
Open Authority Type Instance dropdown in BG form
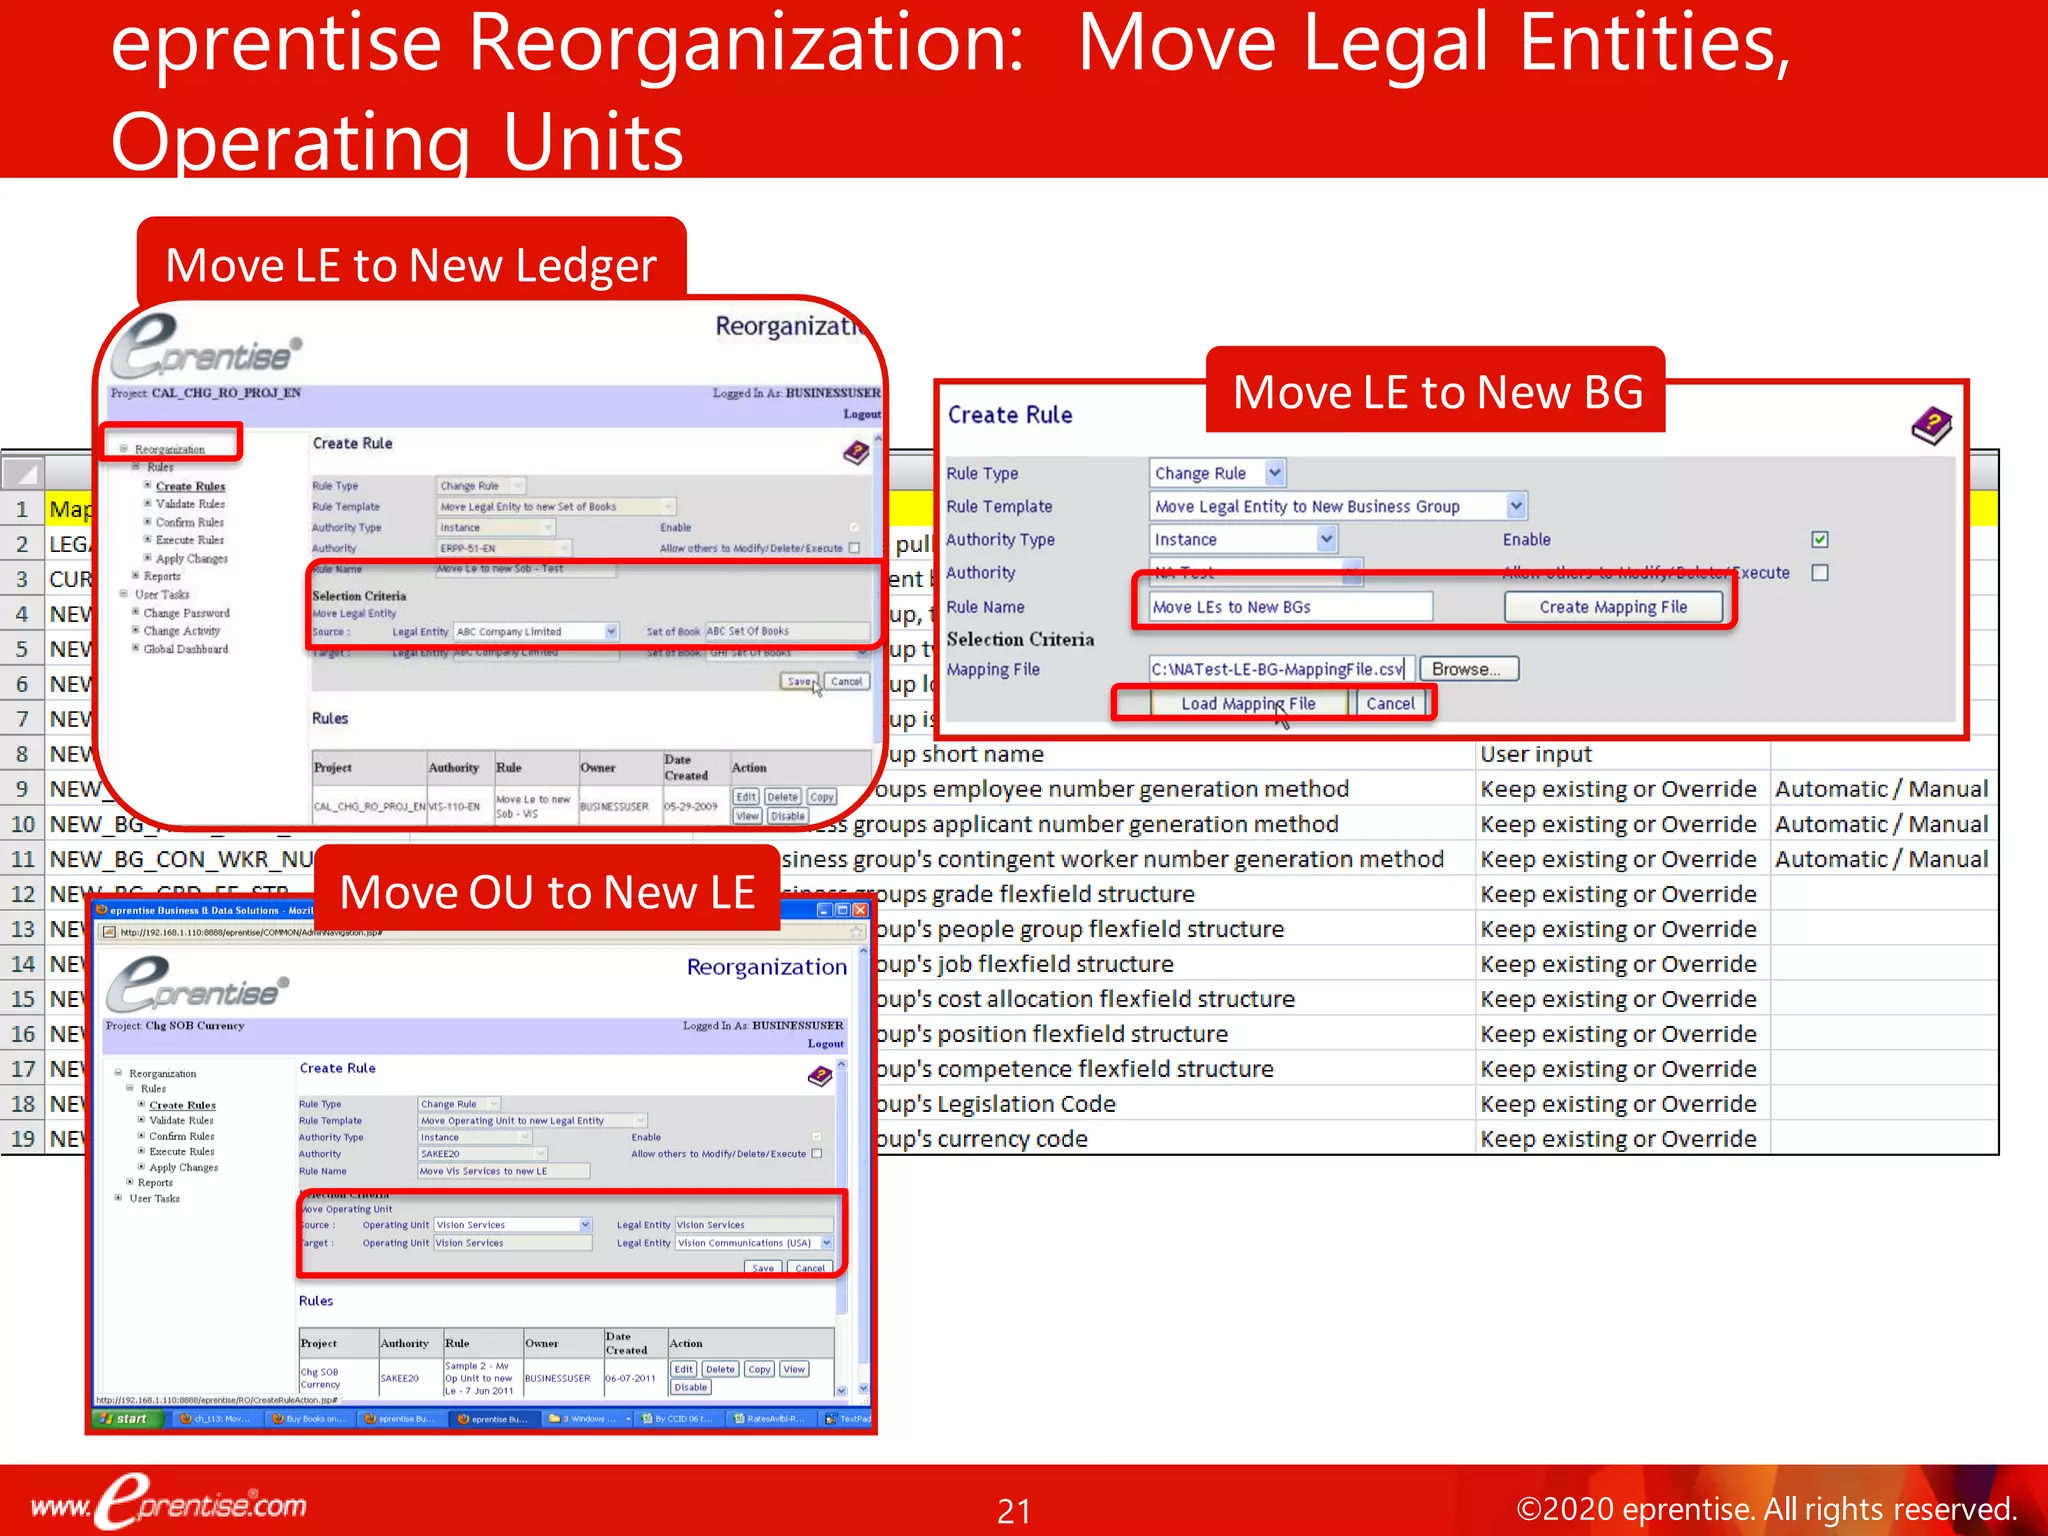[x=1326, y=540]
